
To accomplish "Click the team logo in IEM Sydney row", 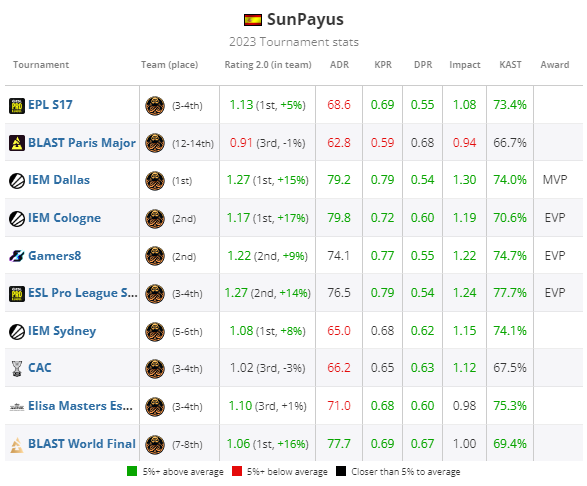I will 155,332.
